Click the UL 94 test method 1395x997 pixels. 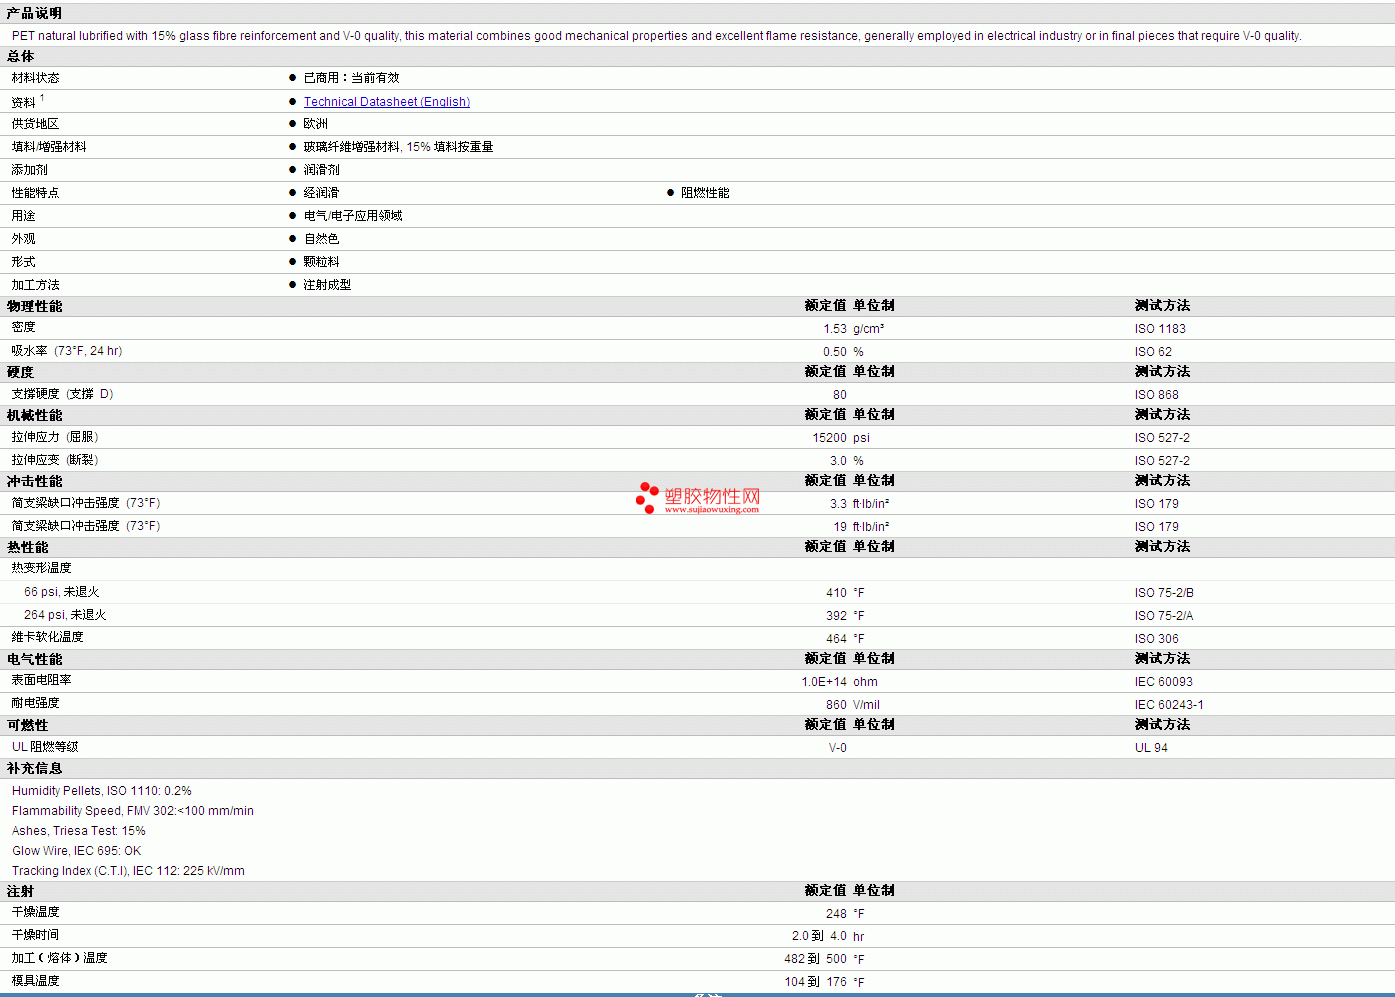pos(1151,748)
